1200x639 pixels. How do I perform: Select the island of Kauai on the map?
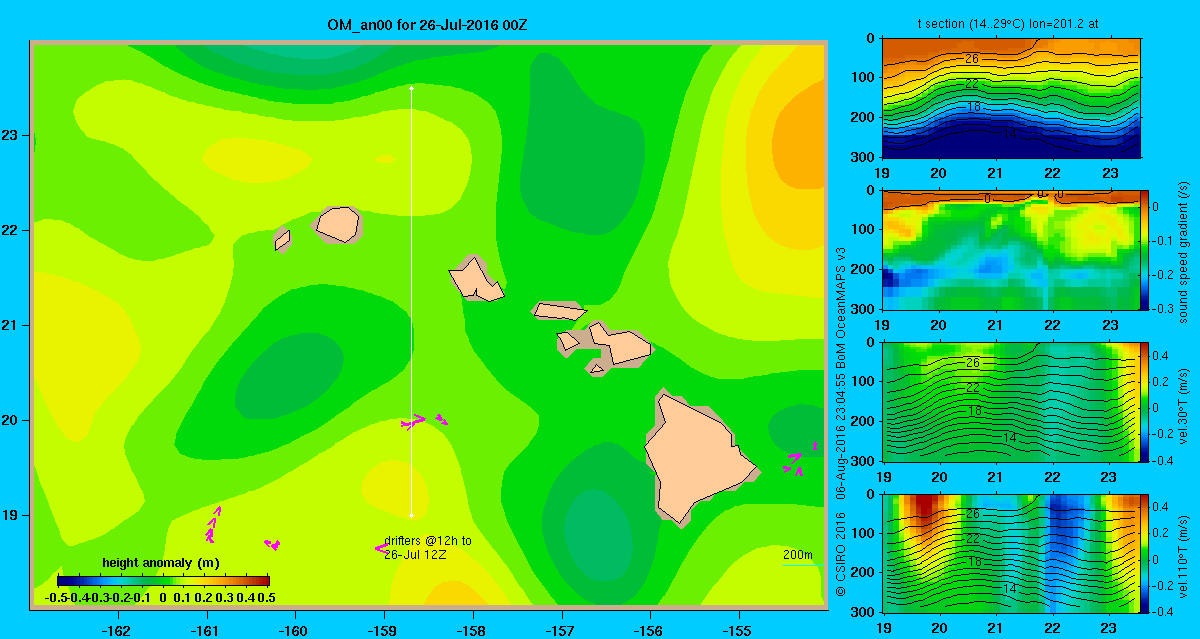(x=337, y=224)
